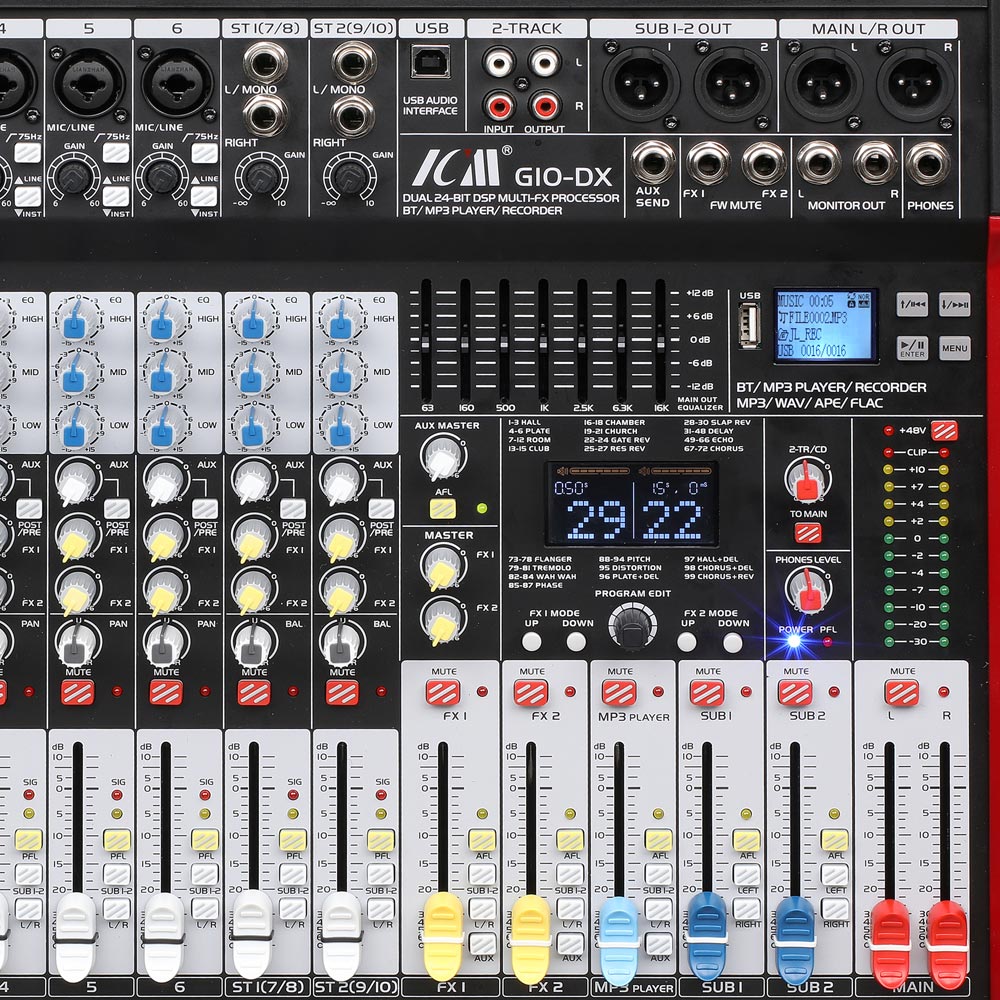
Task: Engage 75Hz filter on channel 6
Action: pyautogui.click(x=205, y=153)
